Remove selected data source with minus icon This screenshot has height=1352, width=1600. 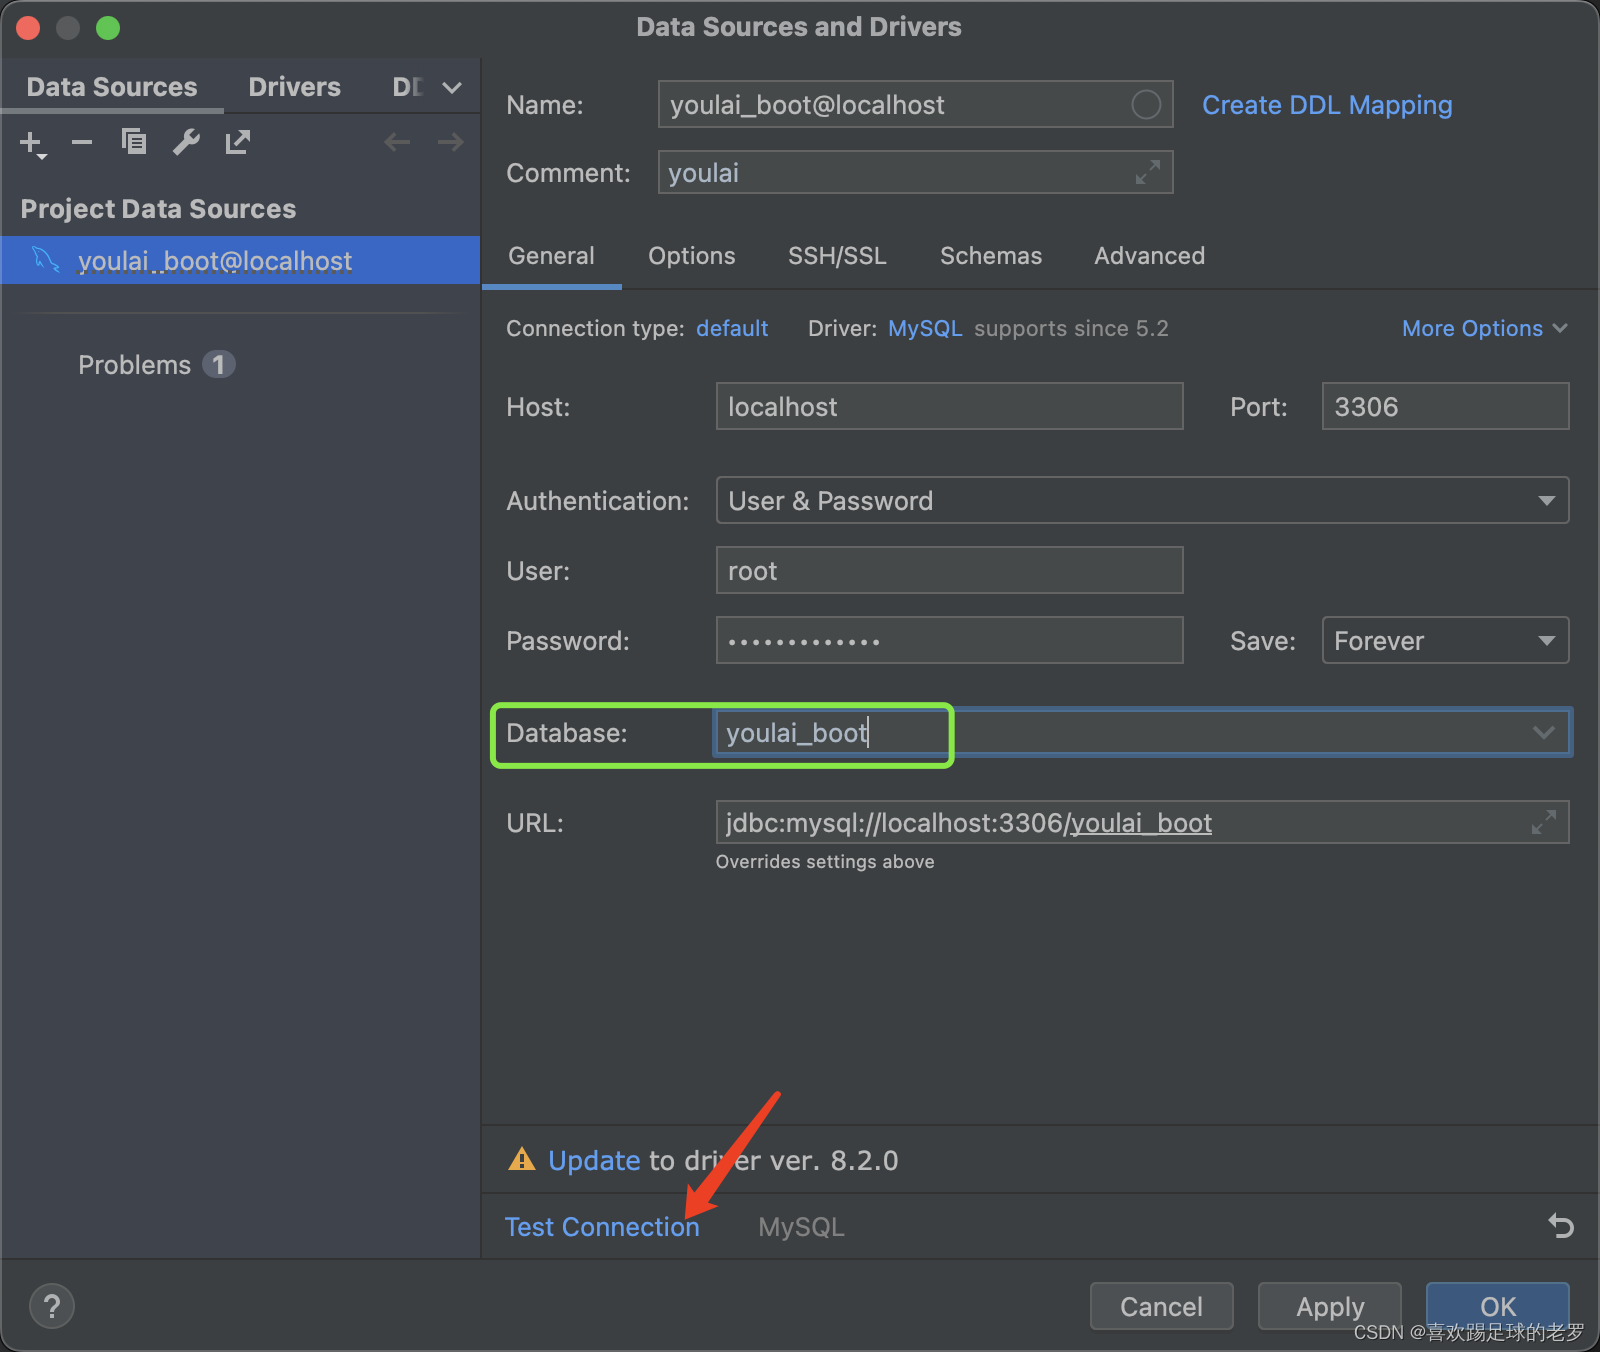point(82,142)
